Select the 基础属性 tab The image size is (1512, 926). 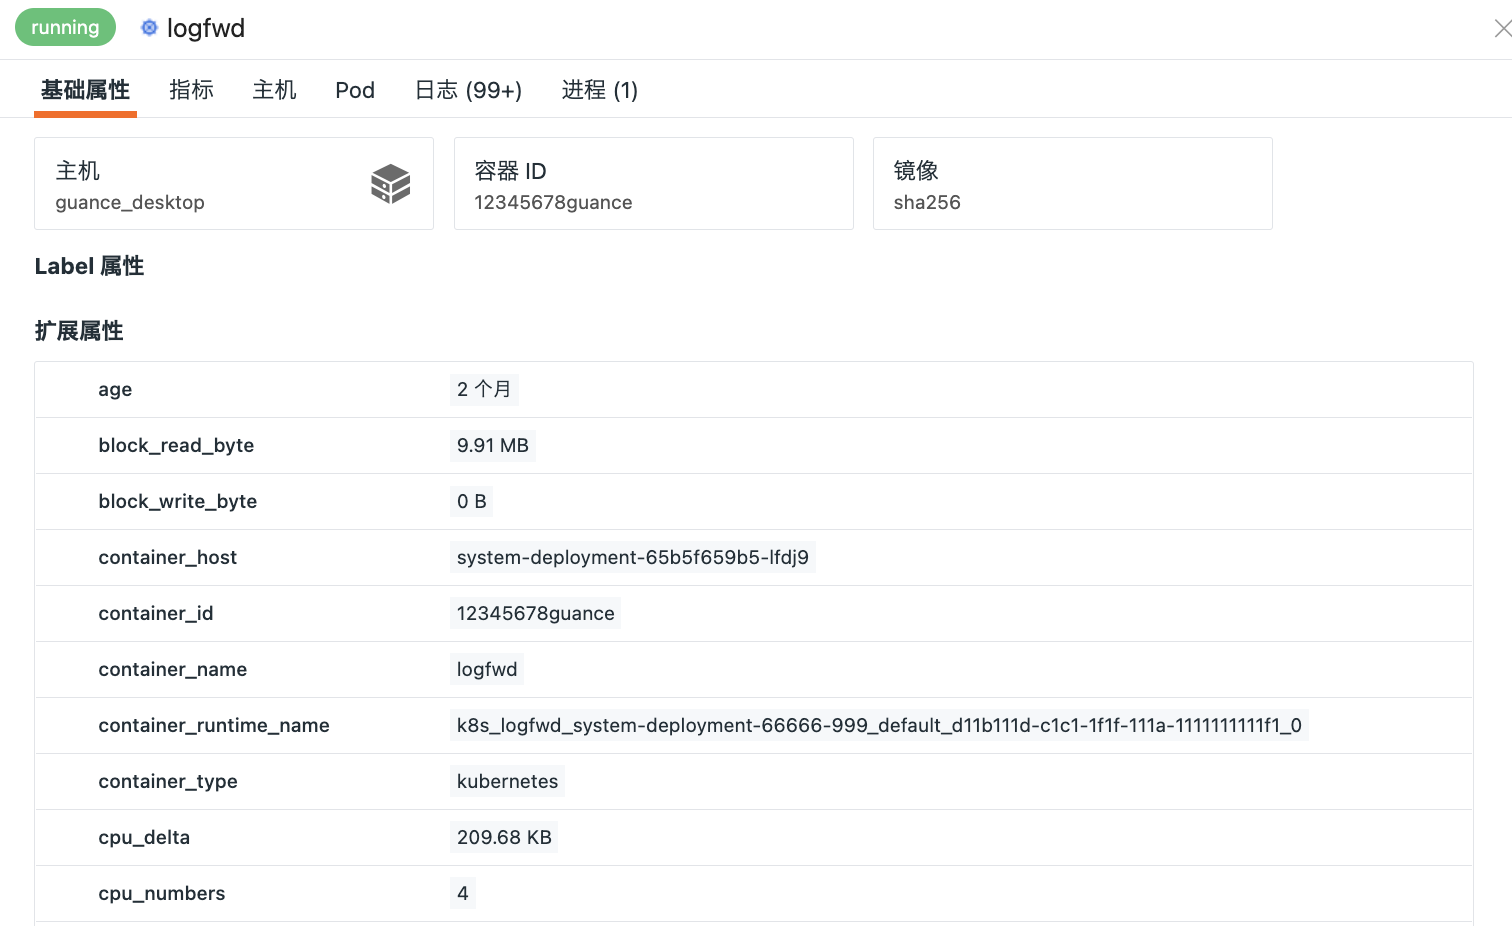click(85, 90)
